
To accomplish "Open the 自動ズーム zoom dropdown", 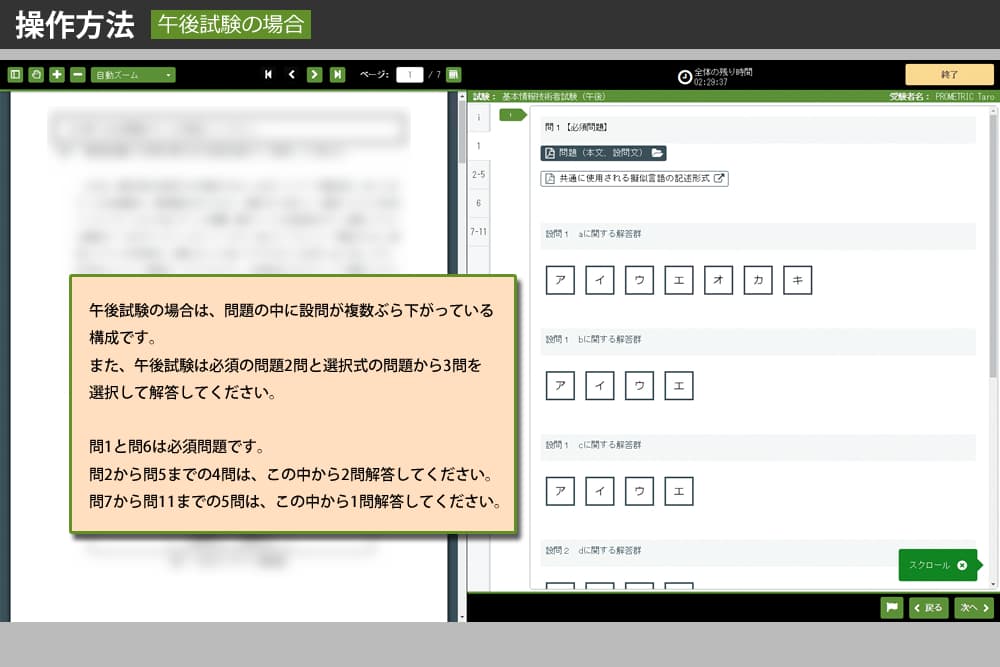I will point(133,75).
